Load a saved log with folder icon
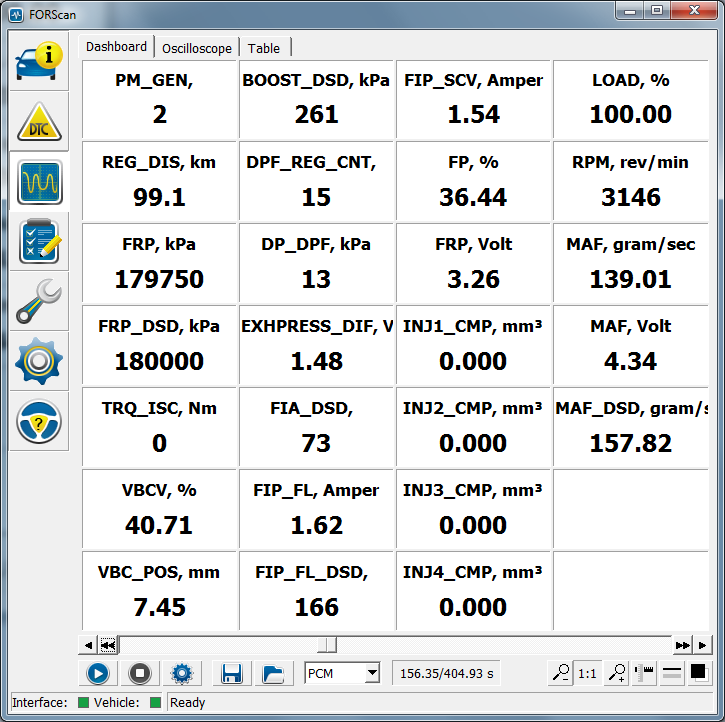Image resolution: width=725 pixels, height=722 pixels. point(271,673)
